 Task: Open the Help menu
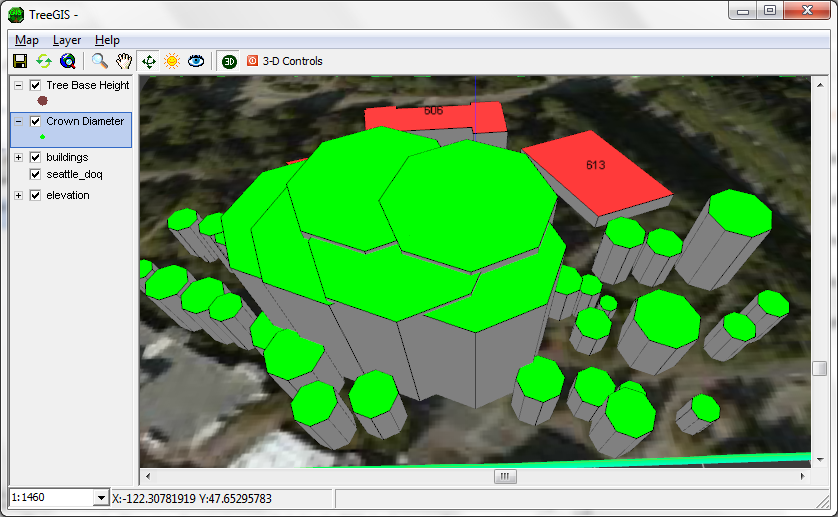click(107, 40)
